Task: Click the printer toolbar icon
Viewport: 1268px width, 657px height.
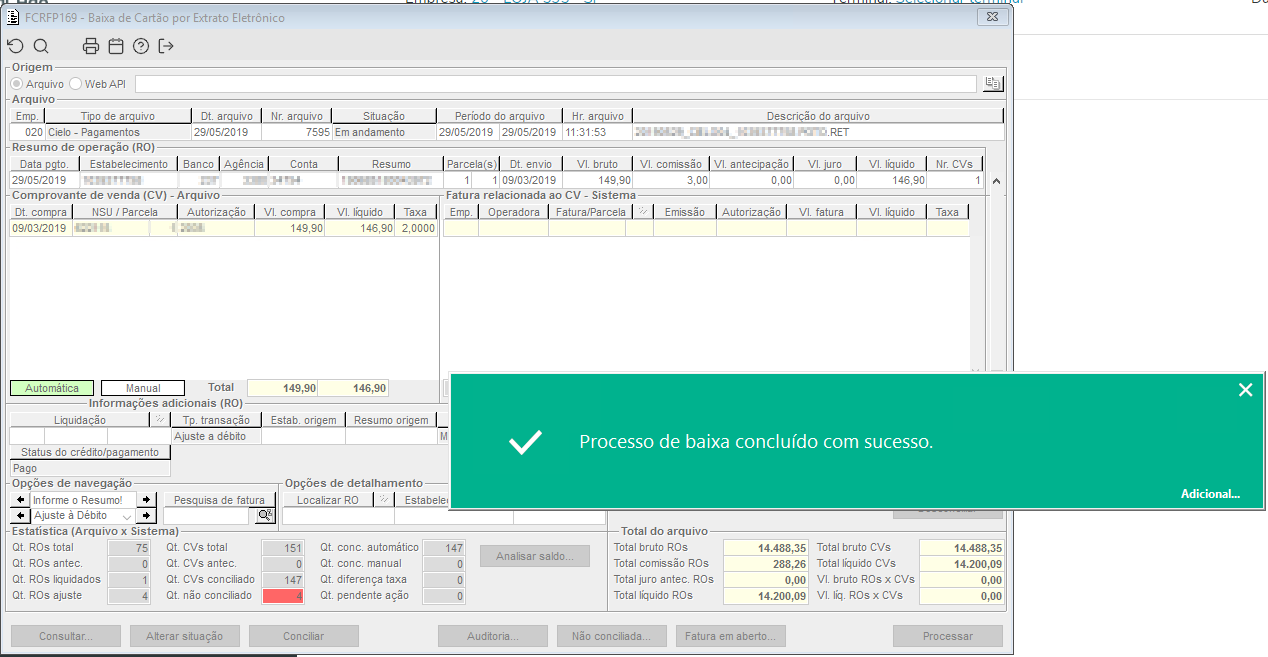Action: [91, 46]
